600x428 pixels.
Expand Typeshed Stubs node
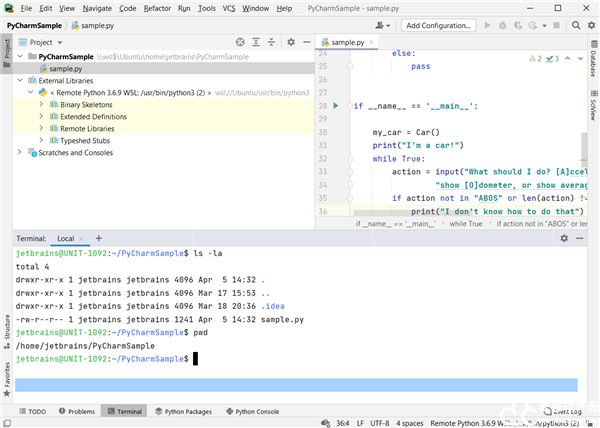click(x=41, y=140)
